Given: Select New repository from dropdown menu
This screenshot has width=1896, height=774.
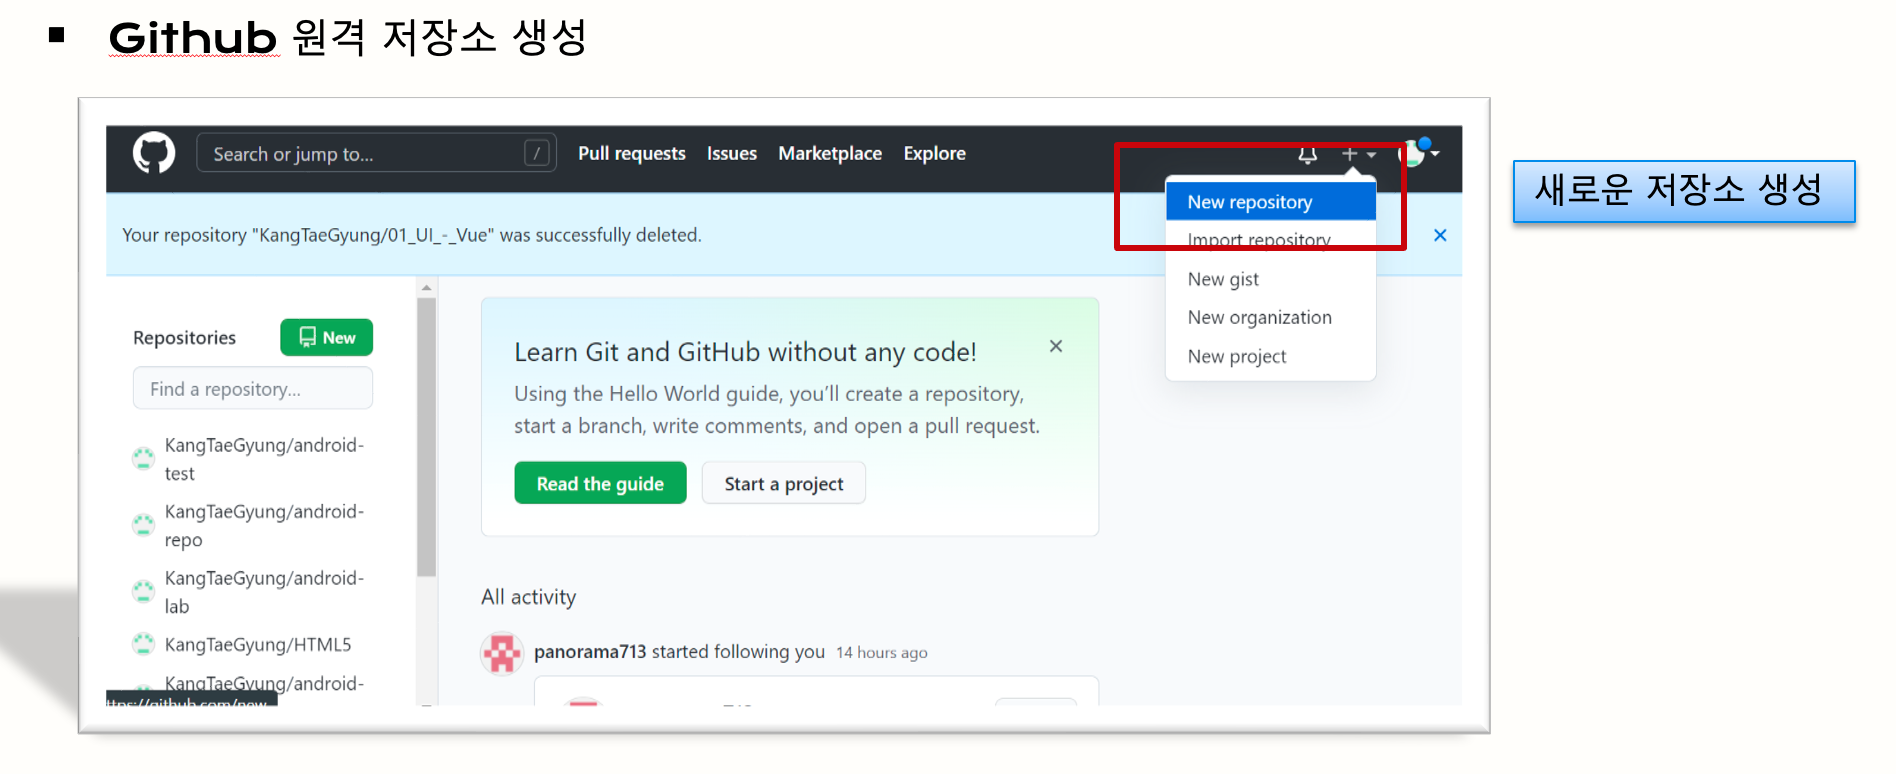Looking at the screenshot, I should tap(1271, 202).
